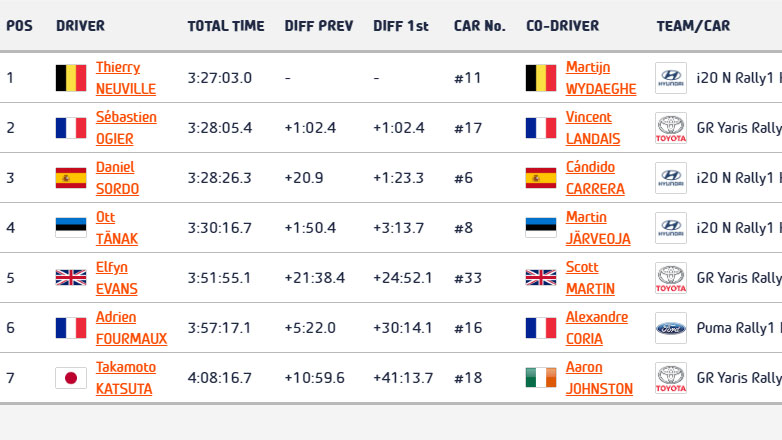This screenshot has height=440, width=782.
Task: Open co-driver Cándido Carrera's link
Action: tap(595, 178)
